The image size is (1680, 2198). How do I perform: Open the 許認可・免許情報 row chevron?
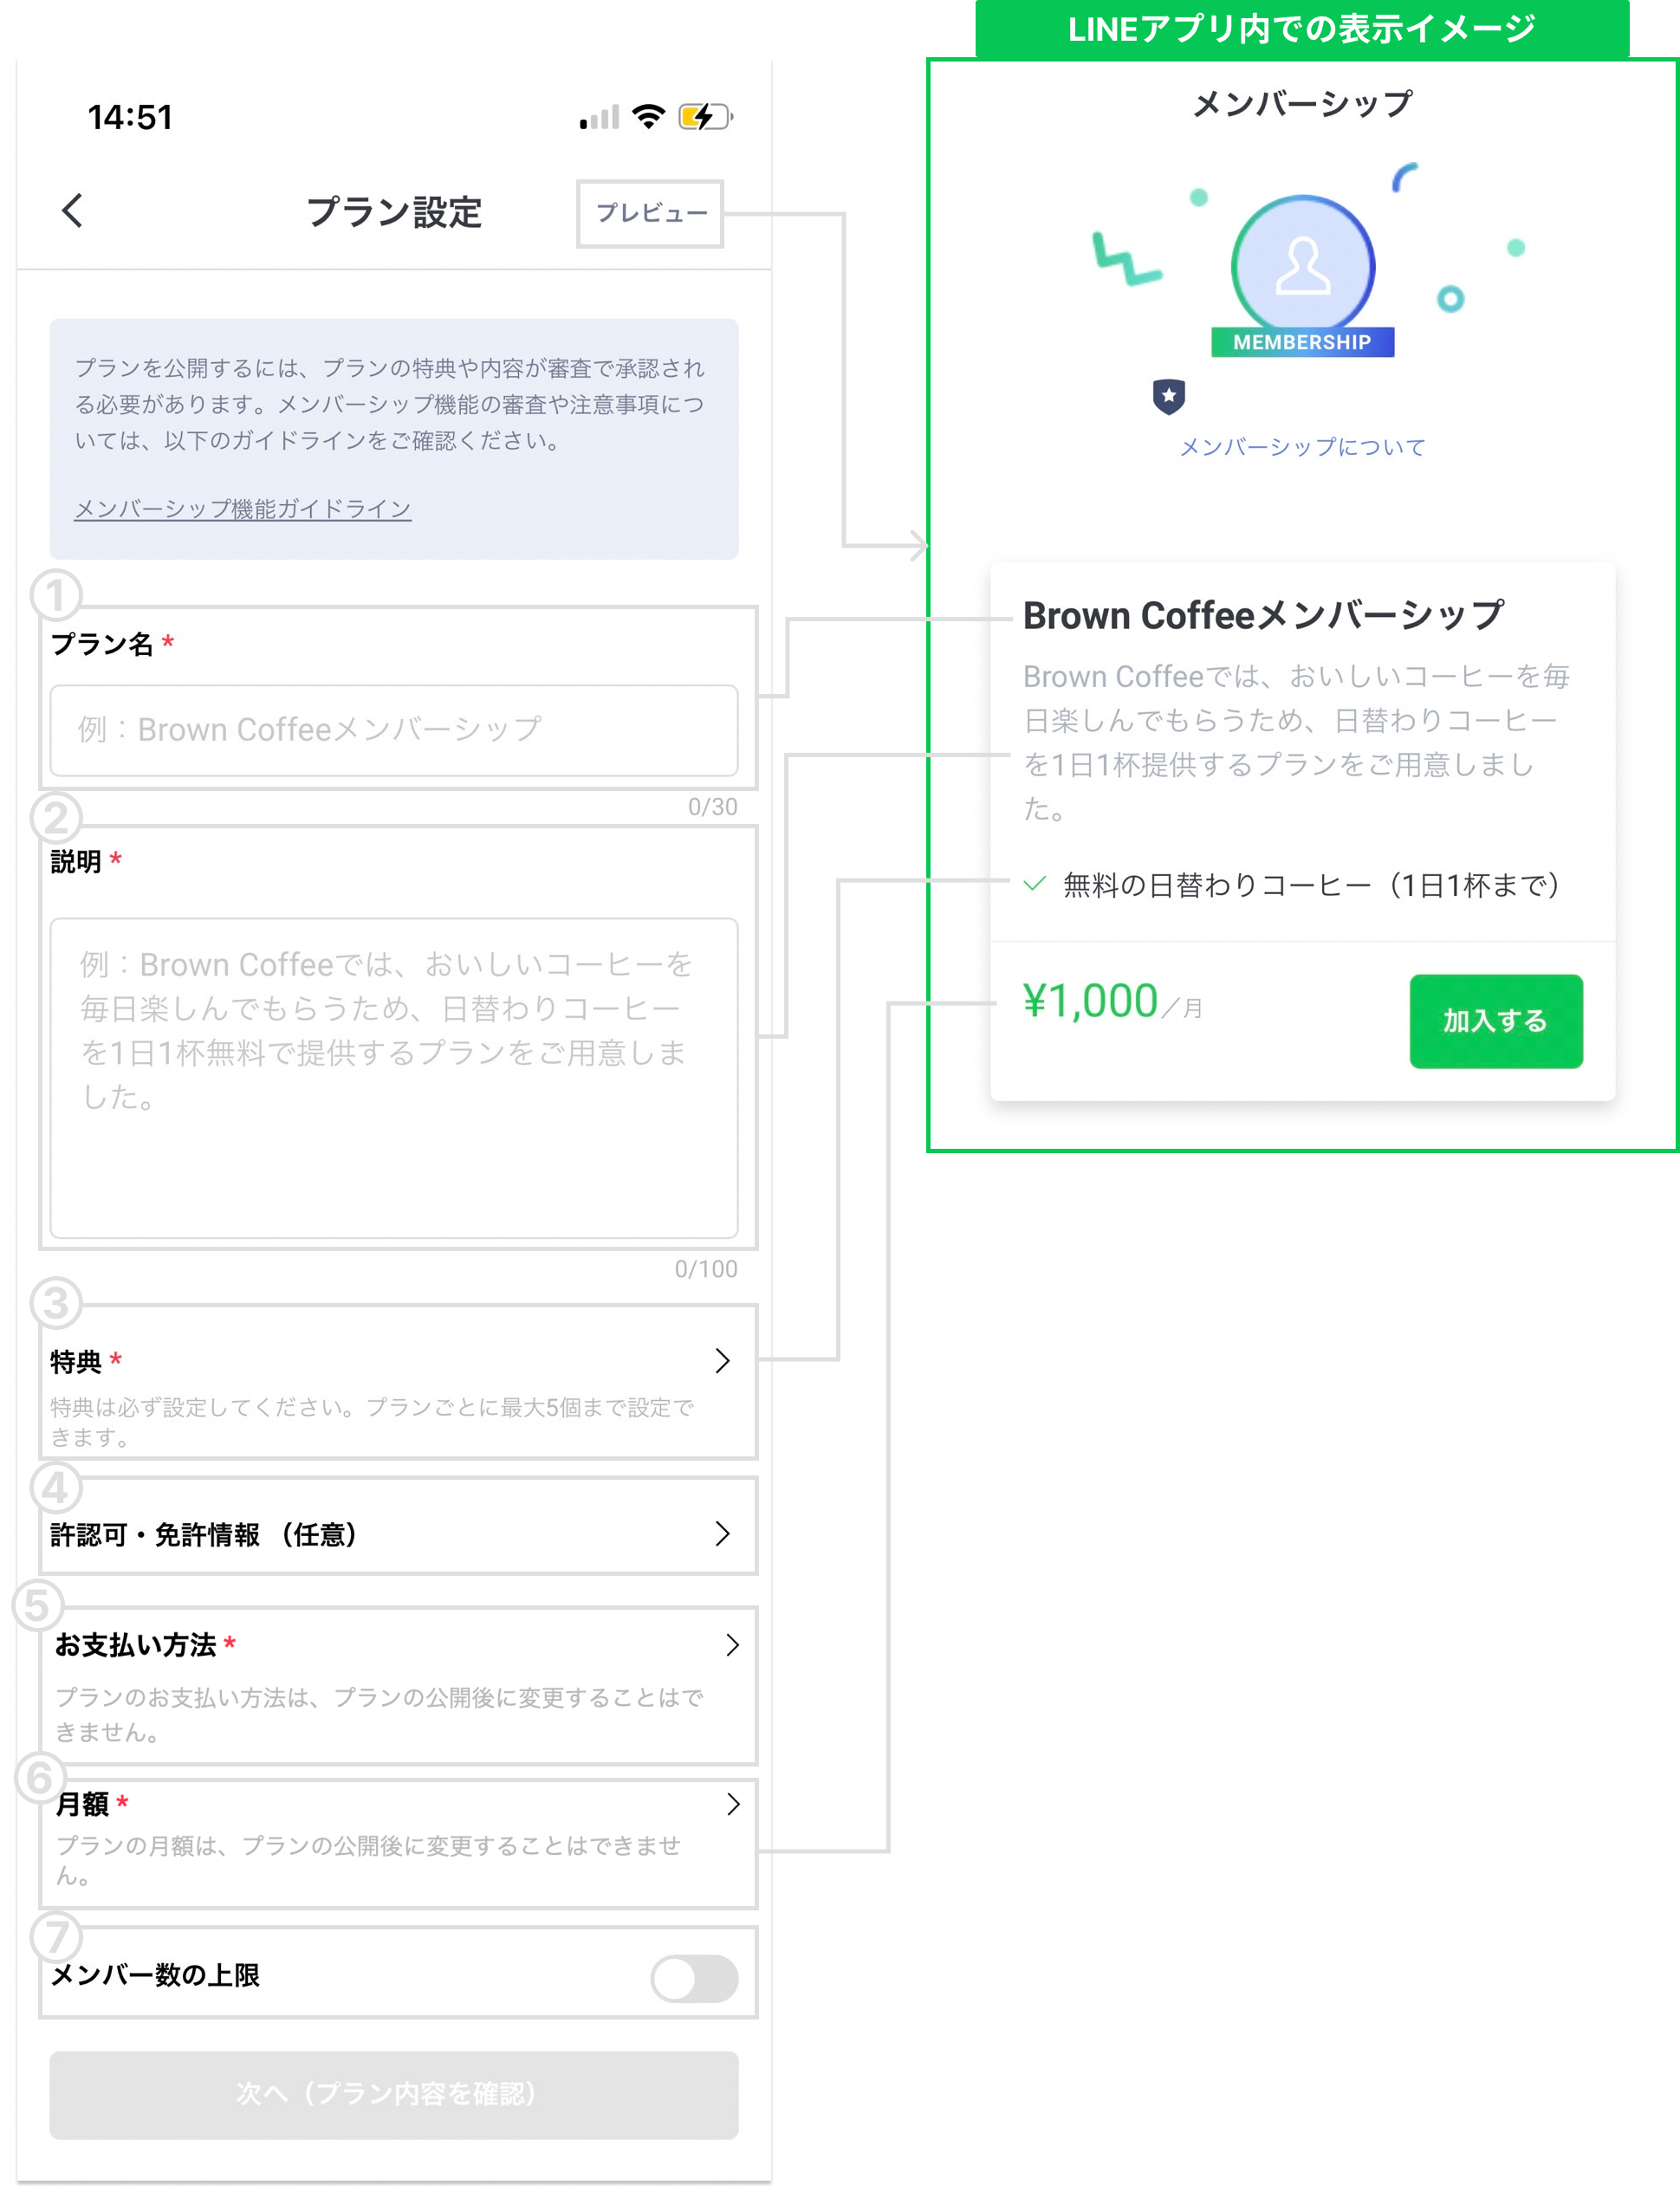(722, 1533)
